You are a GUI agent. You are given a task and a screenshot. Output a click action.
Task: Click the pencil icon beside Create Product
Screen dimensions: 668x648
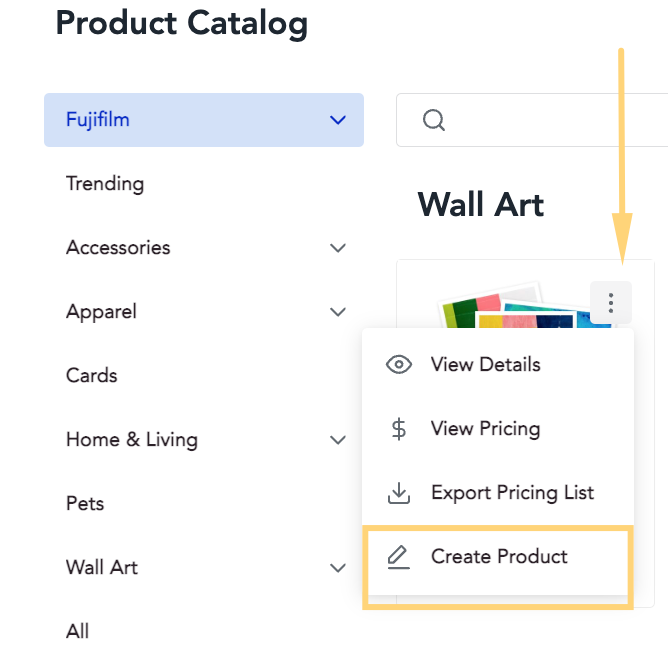[x=398, y=557]
